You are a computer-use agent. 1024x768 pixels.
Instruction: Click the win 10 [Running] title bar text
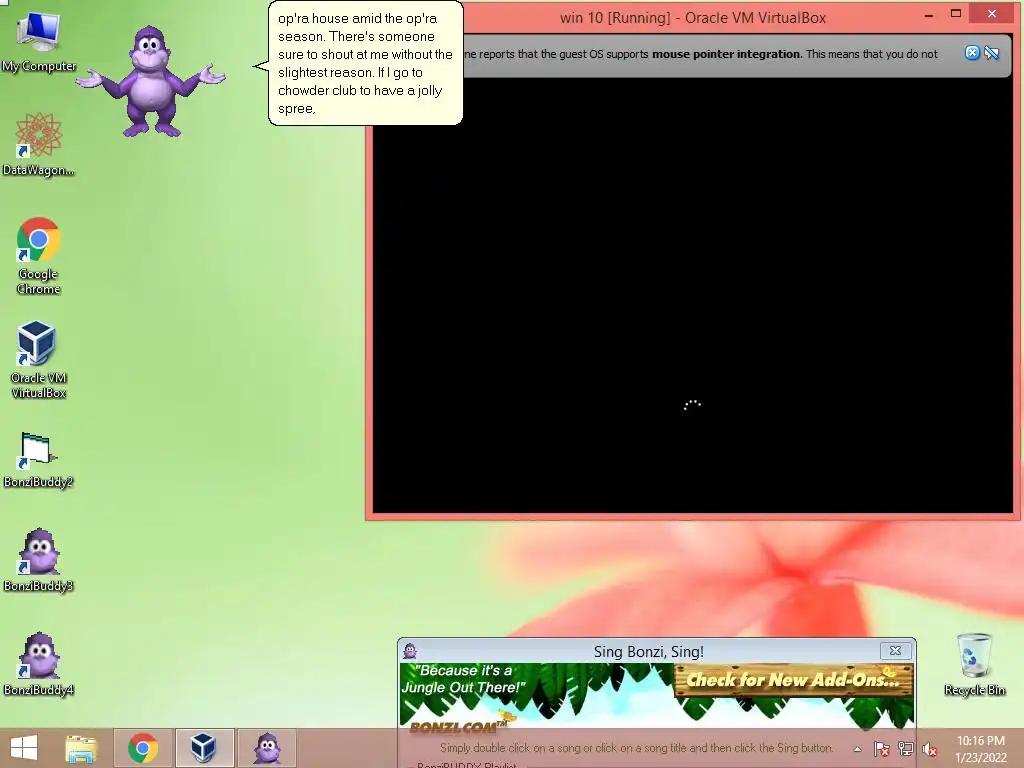tap(693, 18)
